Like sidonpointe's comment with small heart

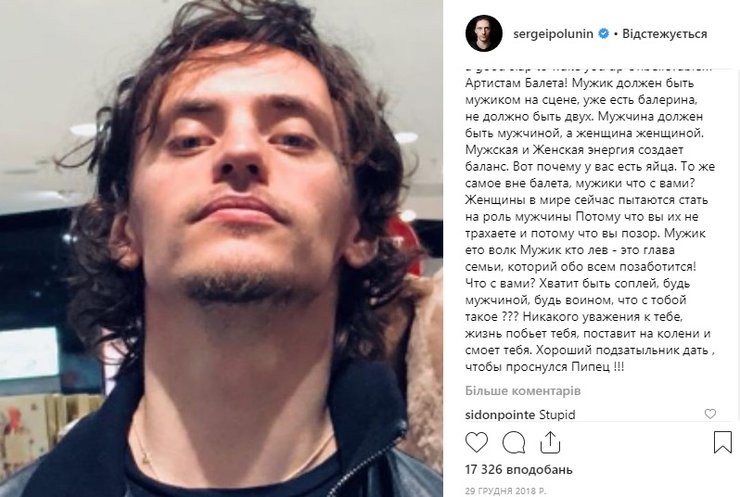710,414
